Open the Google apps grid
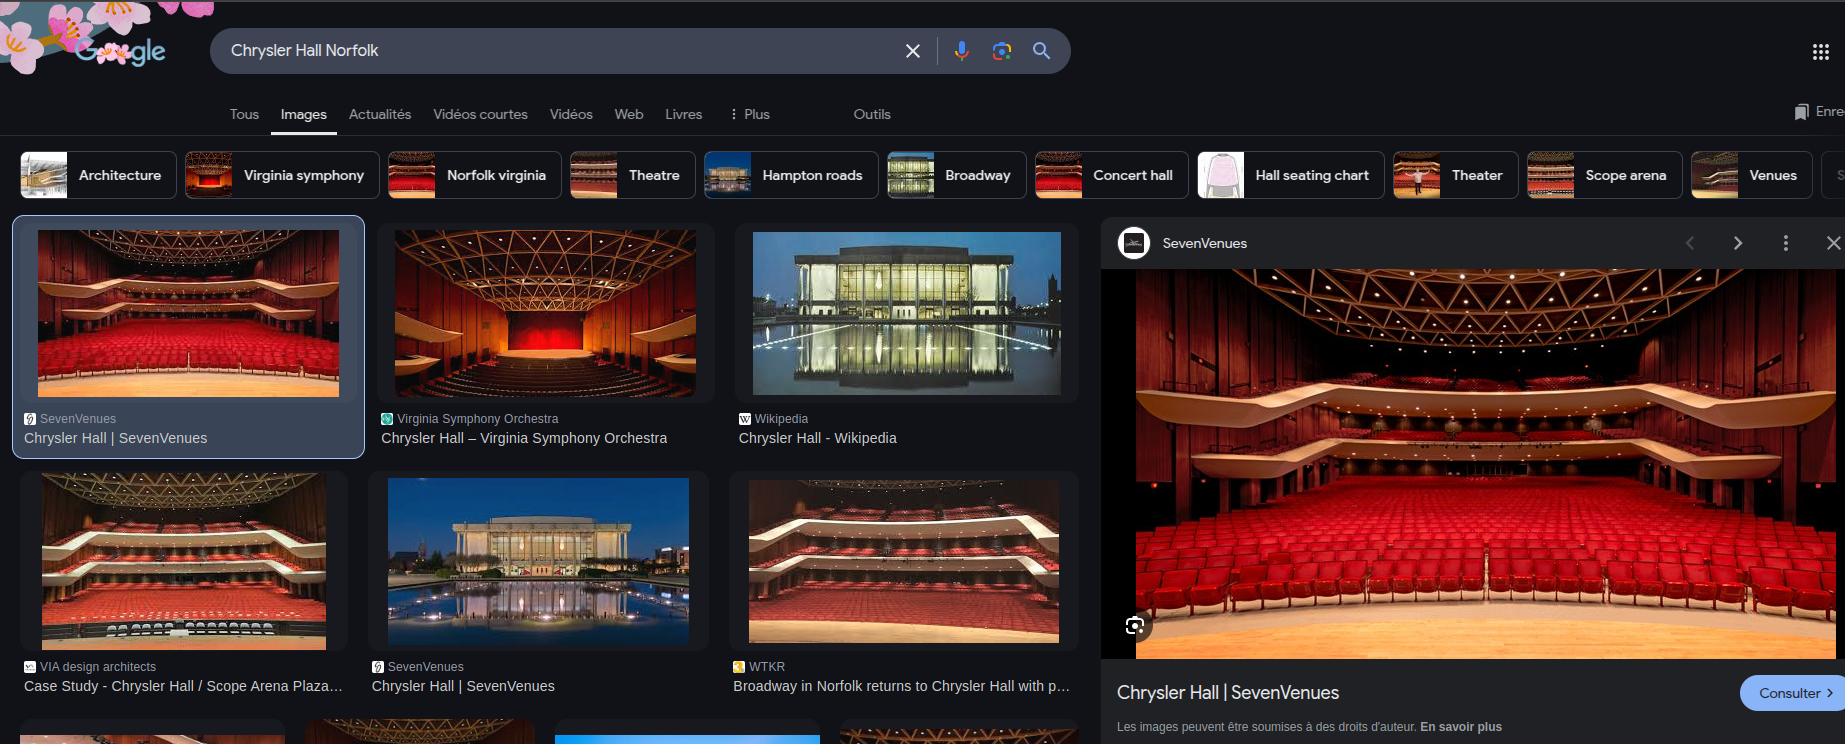This screenshot has width=1845, height=744. [1820, 52]
